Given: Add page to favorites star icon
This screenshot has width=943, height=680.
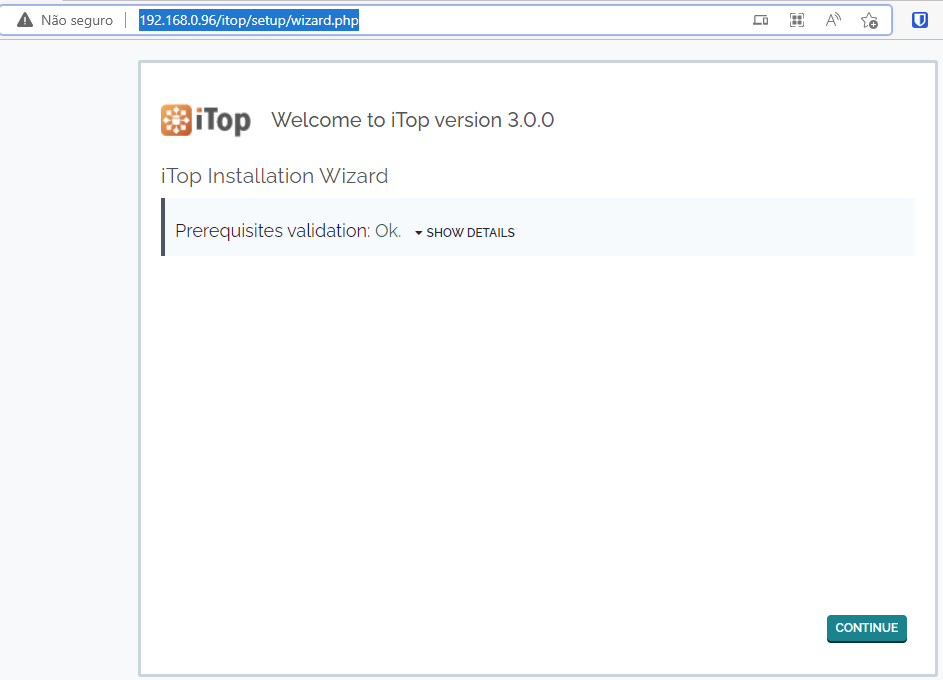Looking at the screenshot, I should point(869,20).
